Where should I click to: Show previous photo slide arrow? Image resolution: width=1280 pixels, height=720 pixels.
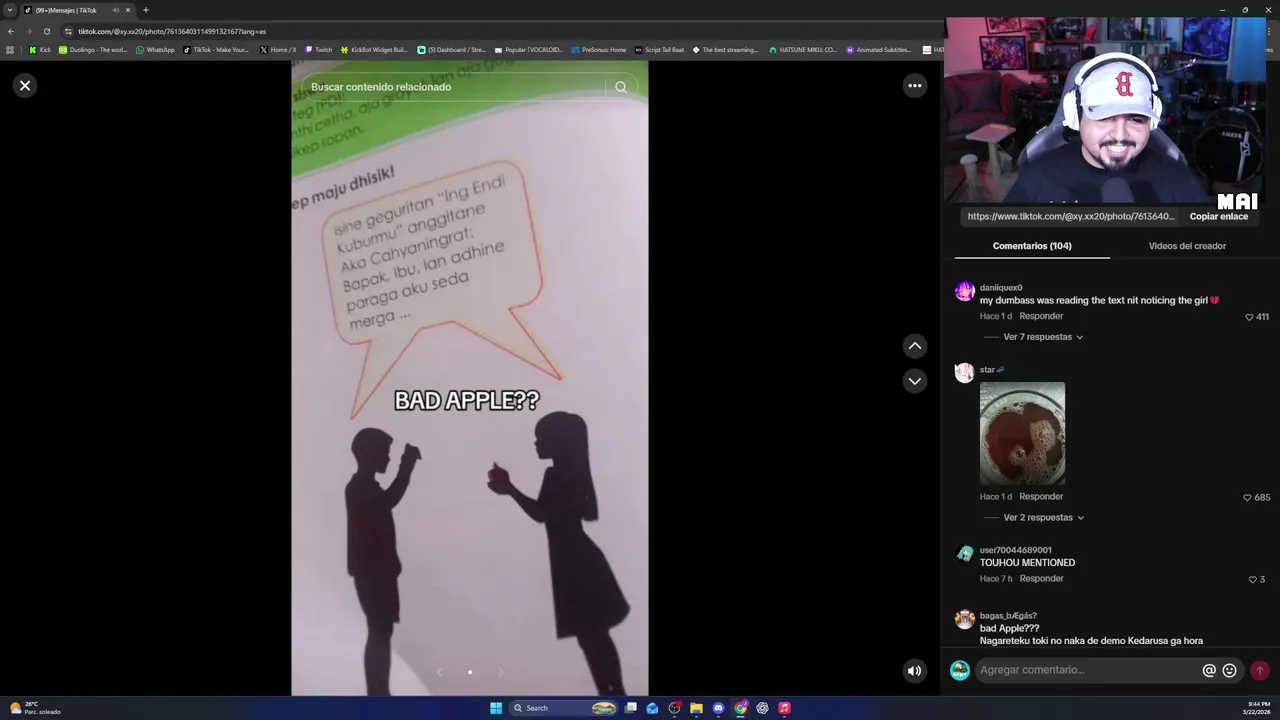click(x=439, y=672)
